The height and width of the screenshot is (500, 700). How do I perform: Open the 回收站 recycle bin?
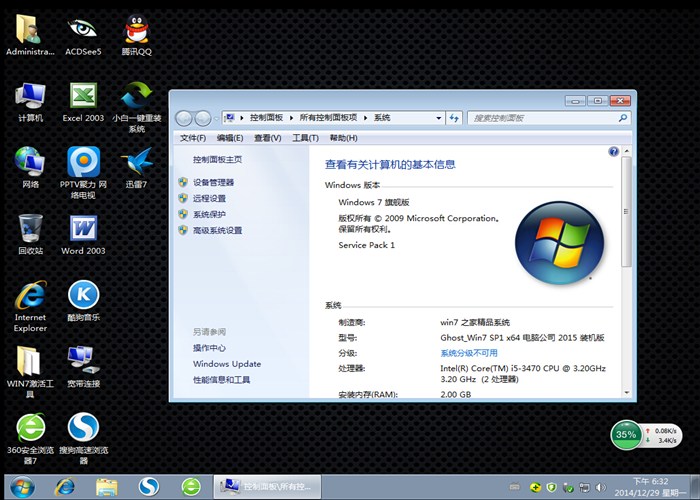coord(30,234)
